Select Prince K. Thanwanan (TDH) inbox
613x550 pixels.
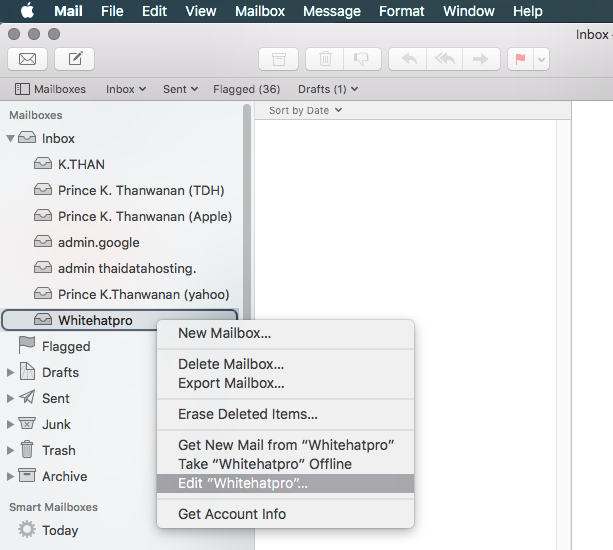click(x=141, y=190)
